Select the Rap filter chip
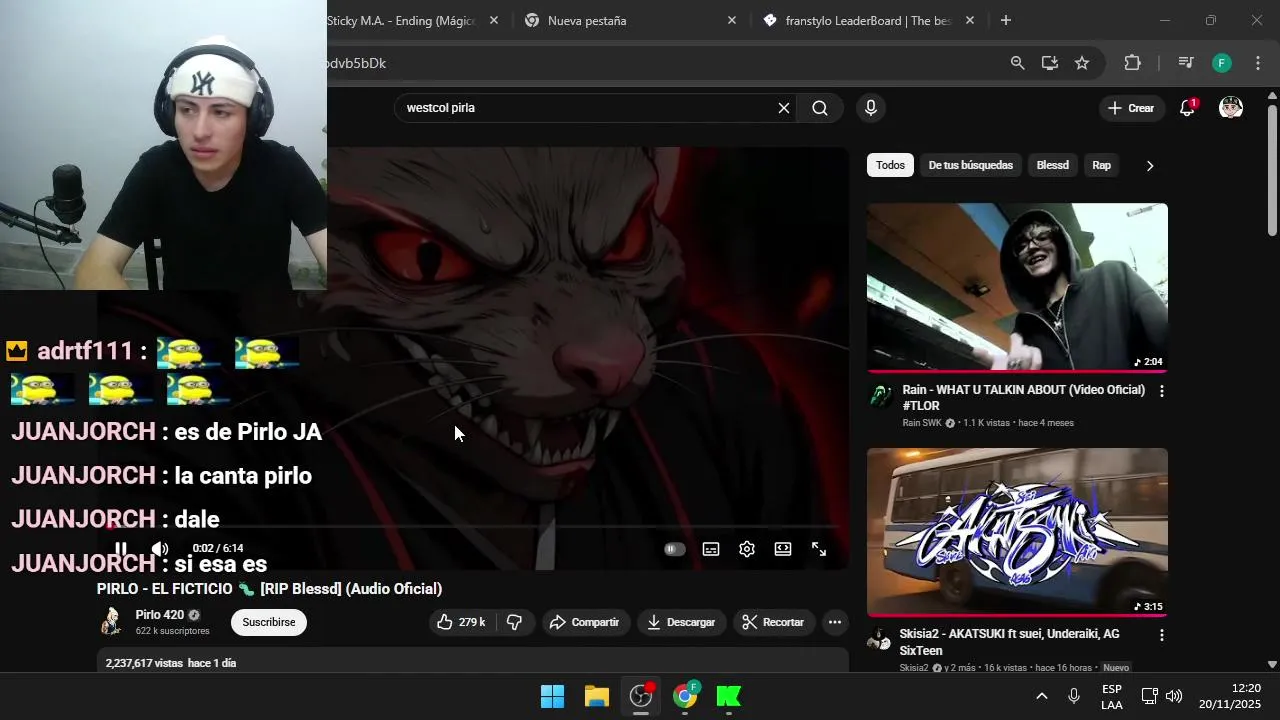Image resolution: width=1280 pixels, height=720 pixels. [x=1101, y=165]
